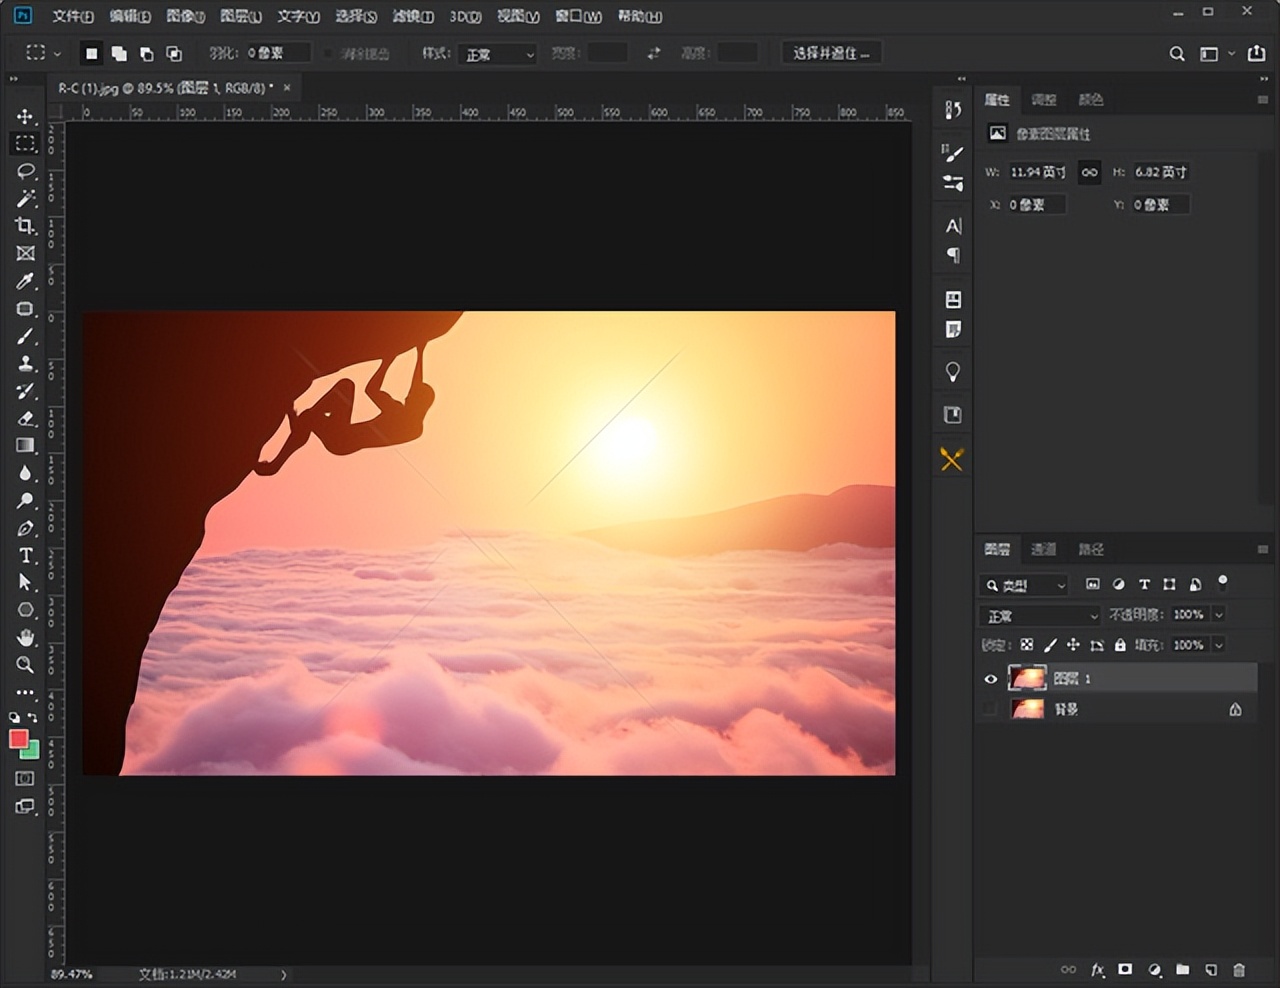The height and width of the screenshot is (988, 1280).
Task: Switch to the 通道 tab
Action: (x=1043, y=549)
